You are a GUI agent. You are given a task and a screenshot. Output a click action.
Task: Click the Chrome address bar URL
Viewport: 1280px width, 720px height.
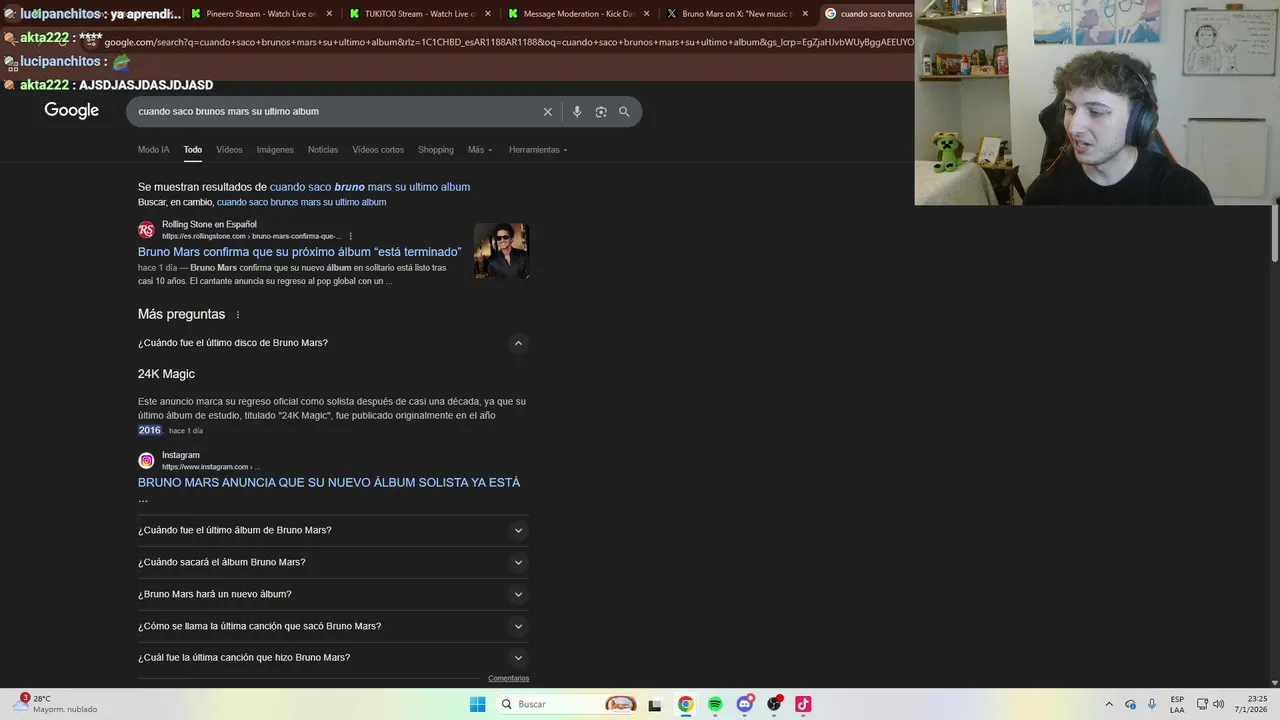[x=508, y=42]
